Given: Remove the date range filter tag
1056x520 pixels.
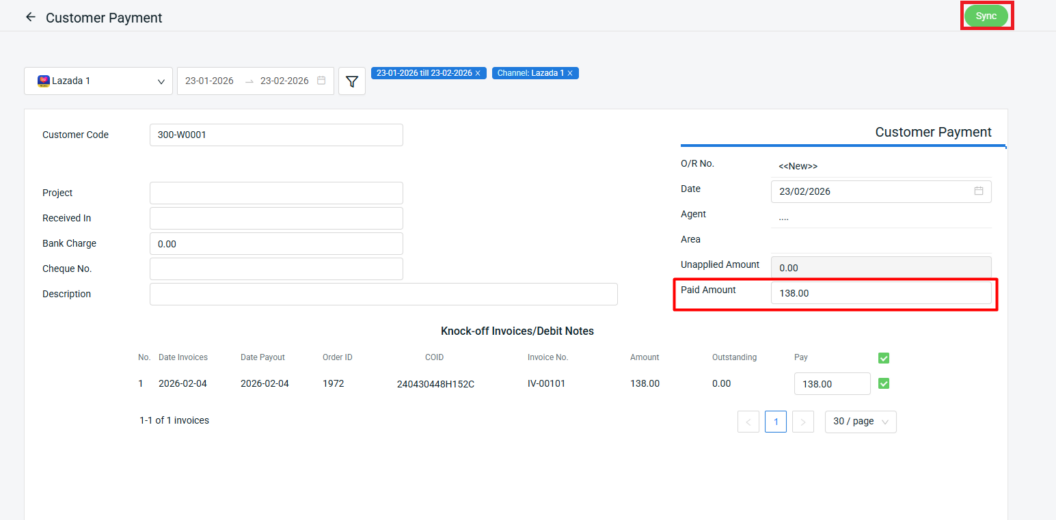Looking at the screenshot, I should point(478,73).
